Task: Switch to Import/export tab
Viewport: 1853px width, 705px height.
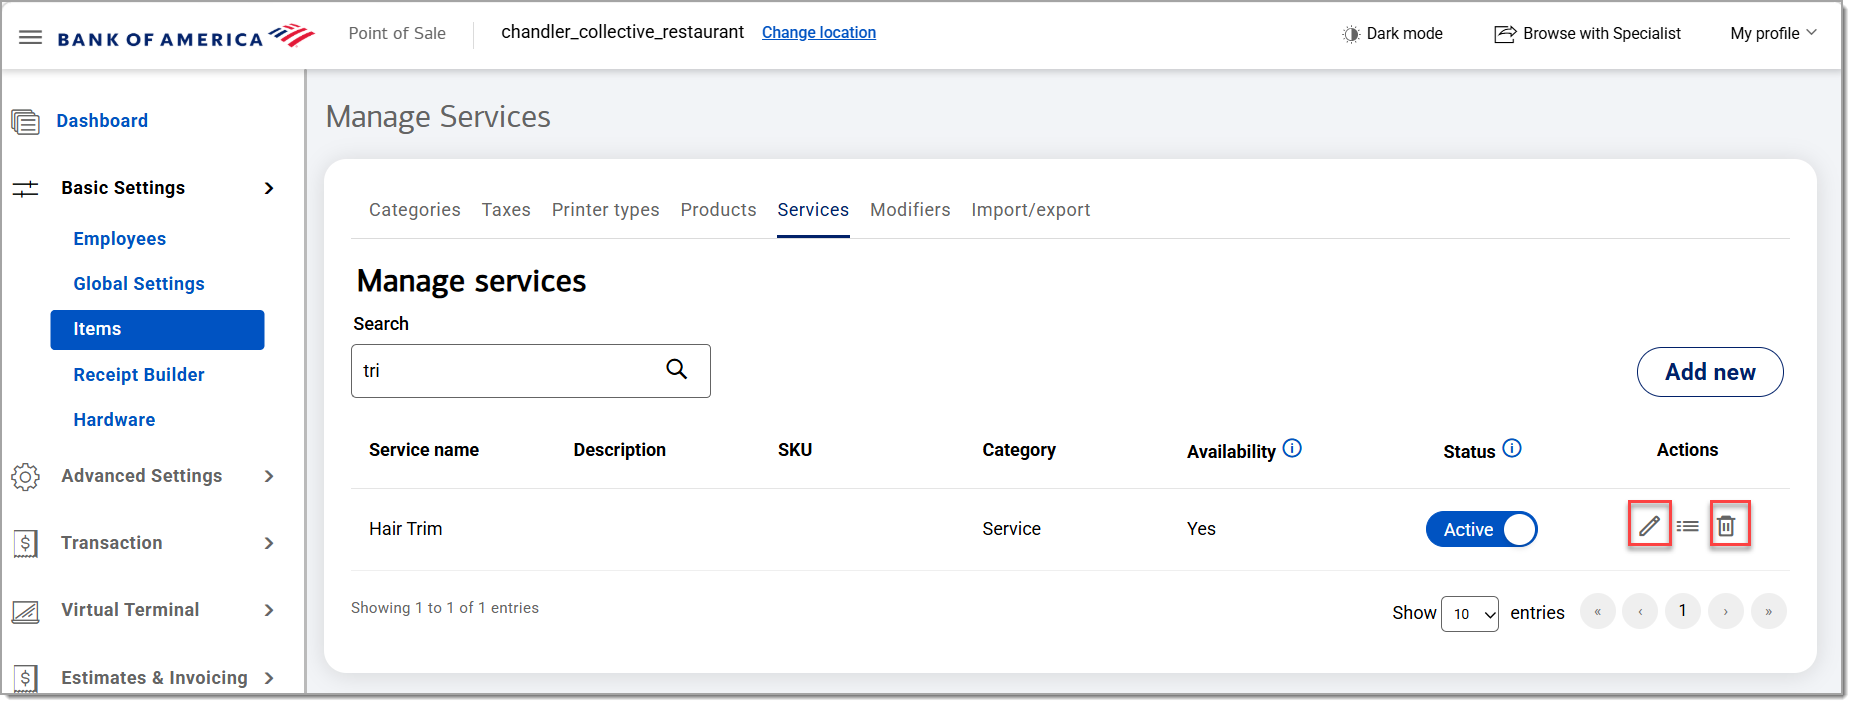Action: tap(1031, 210)
